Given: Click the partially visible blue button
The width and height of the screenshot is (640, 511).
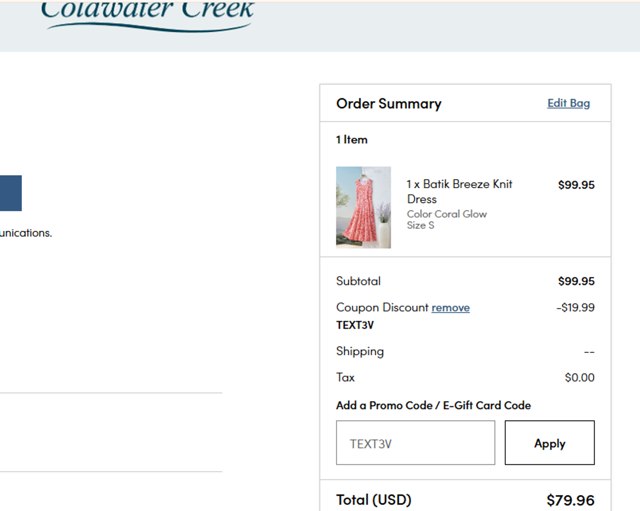Looking at the screenshot, I should coord(10,193).
